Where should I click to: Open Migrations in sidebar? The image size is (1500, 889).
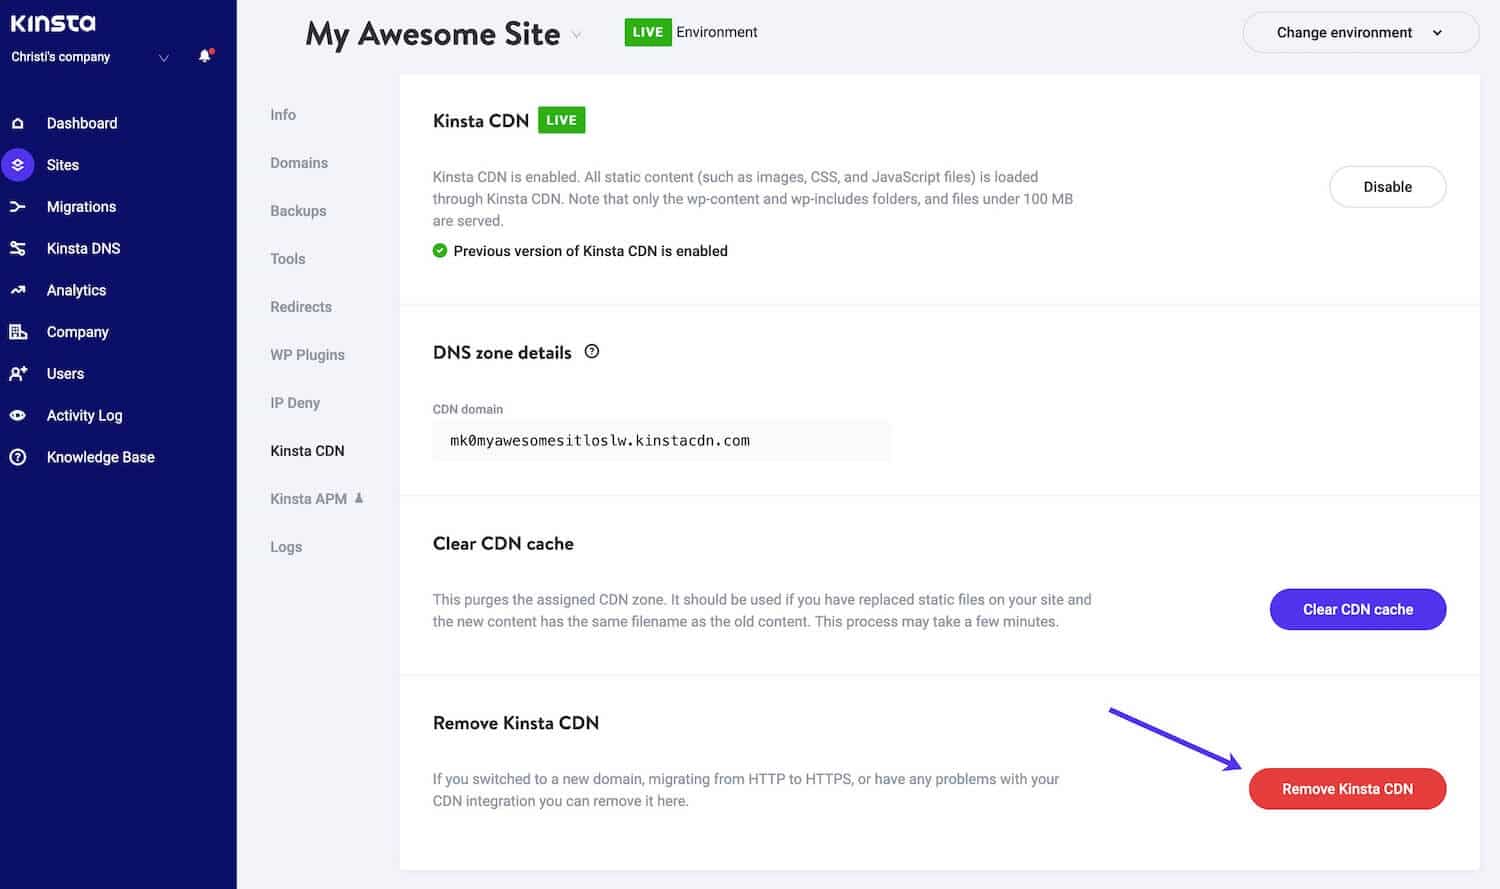click(82, 207)
